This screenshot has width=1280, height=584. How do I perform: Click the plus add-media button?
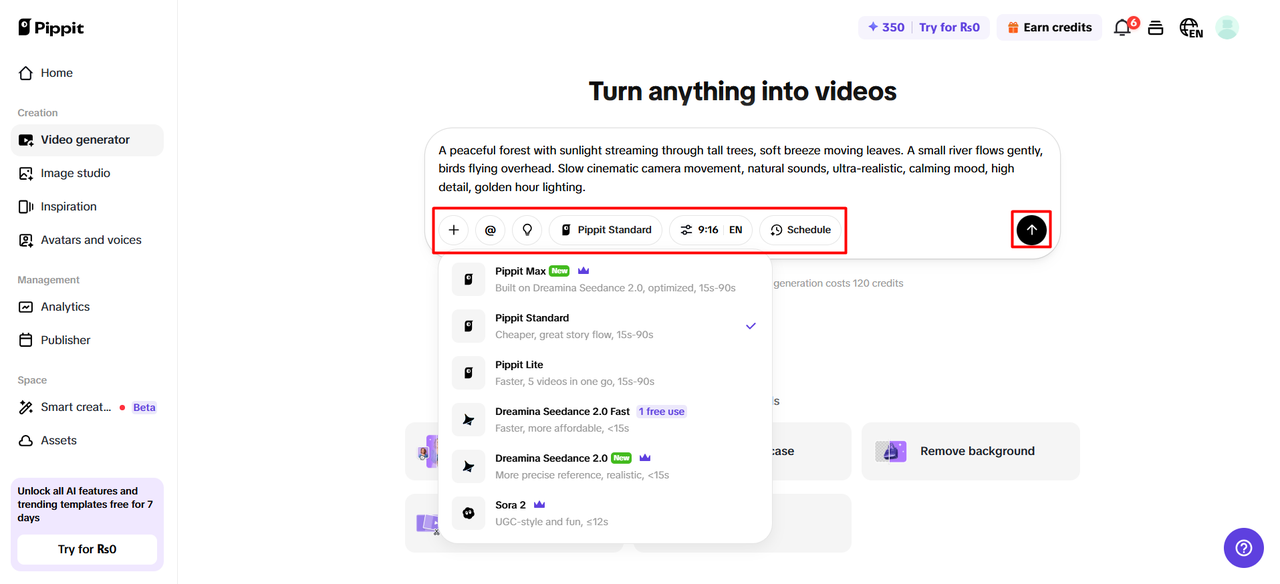(453, 230)
